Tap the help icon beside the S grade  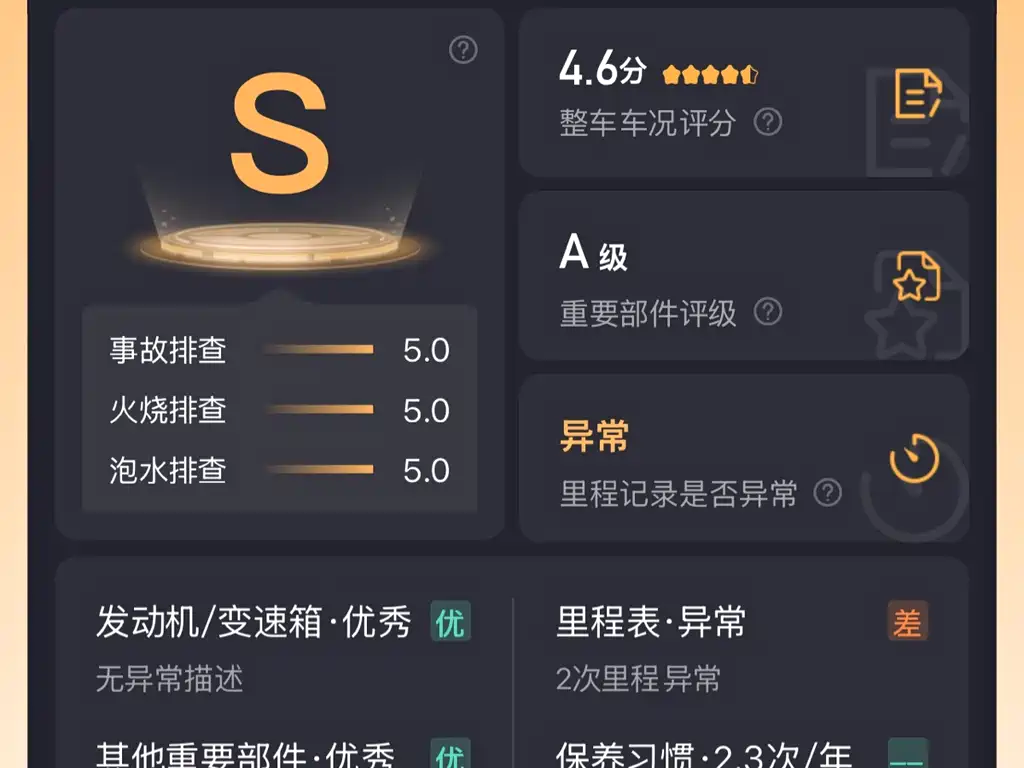(463, 50)
